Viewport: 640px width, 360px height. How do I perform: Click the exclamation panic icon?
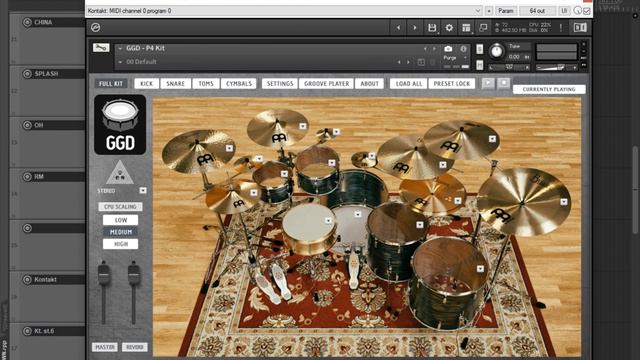click(561, 28)
